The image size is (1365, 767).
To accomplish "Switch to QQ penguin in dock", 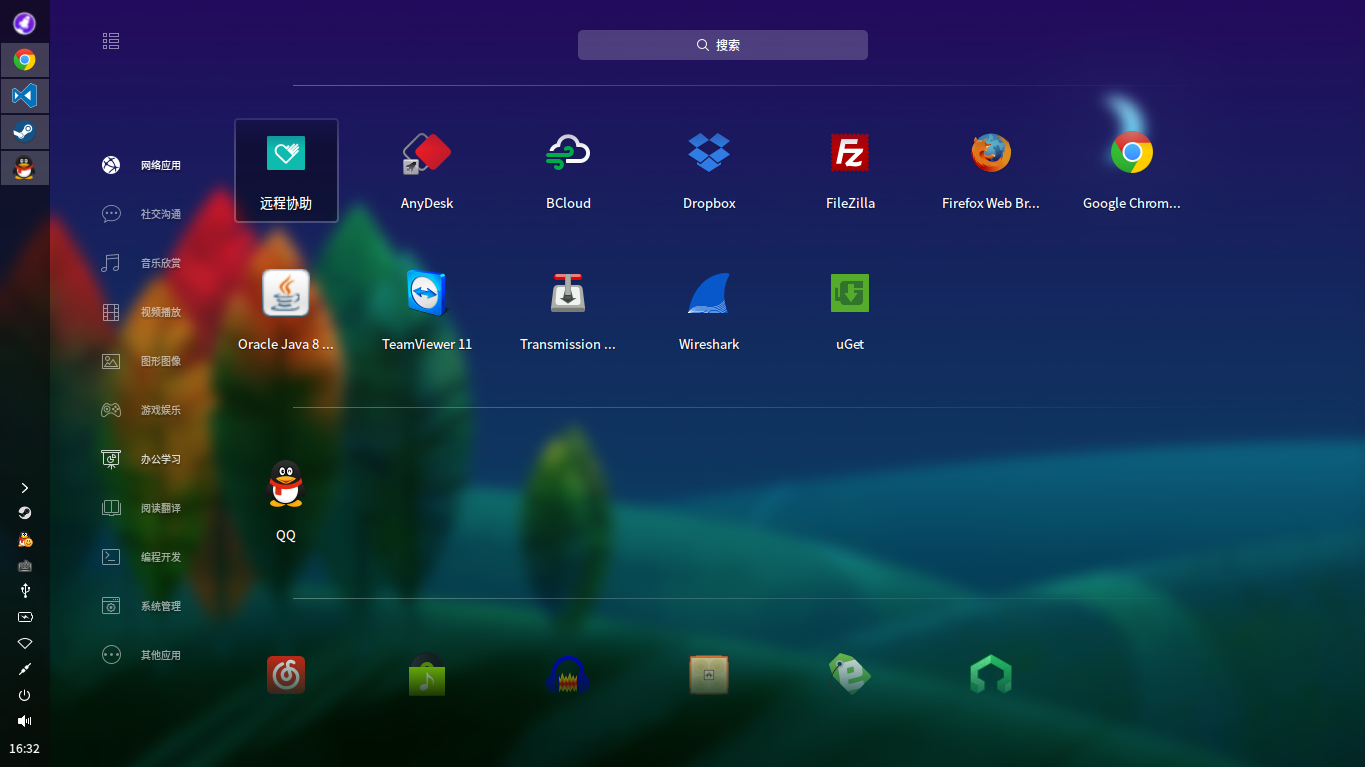I will 25,168.
